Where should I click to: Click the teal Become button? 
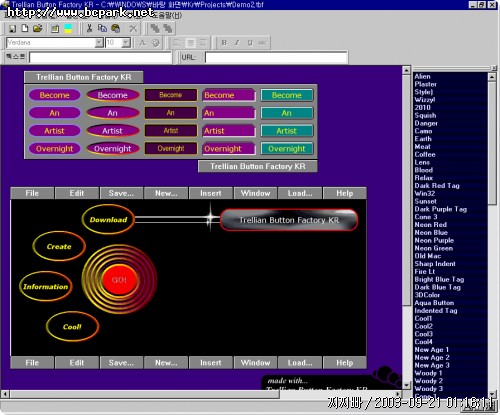287,95
